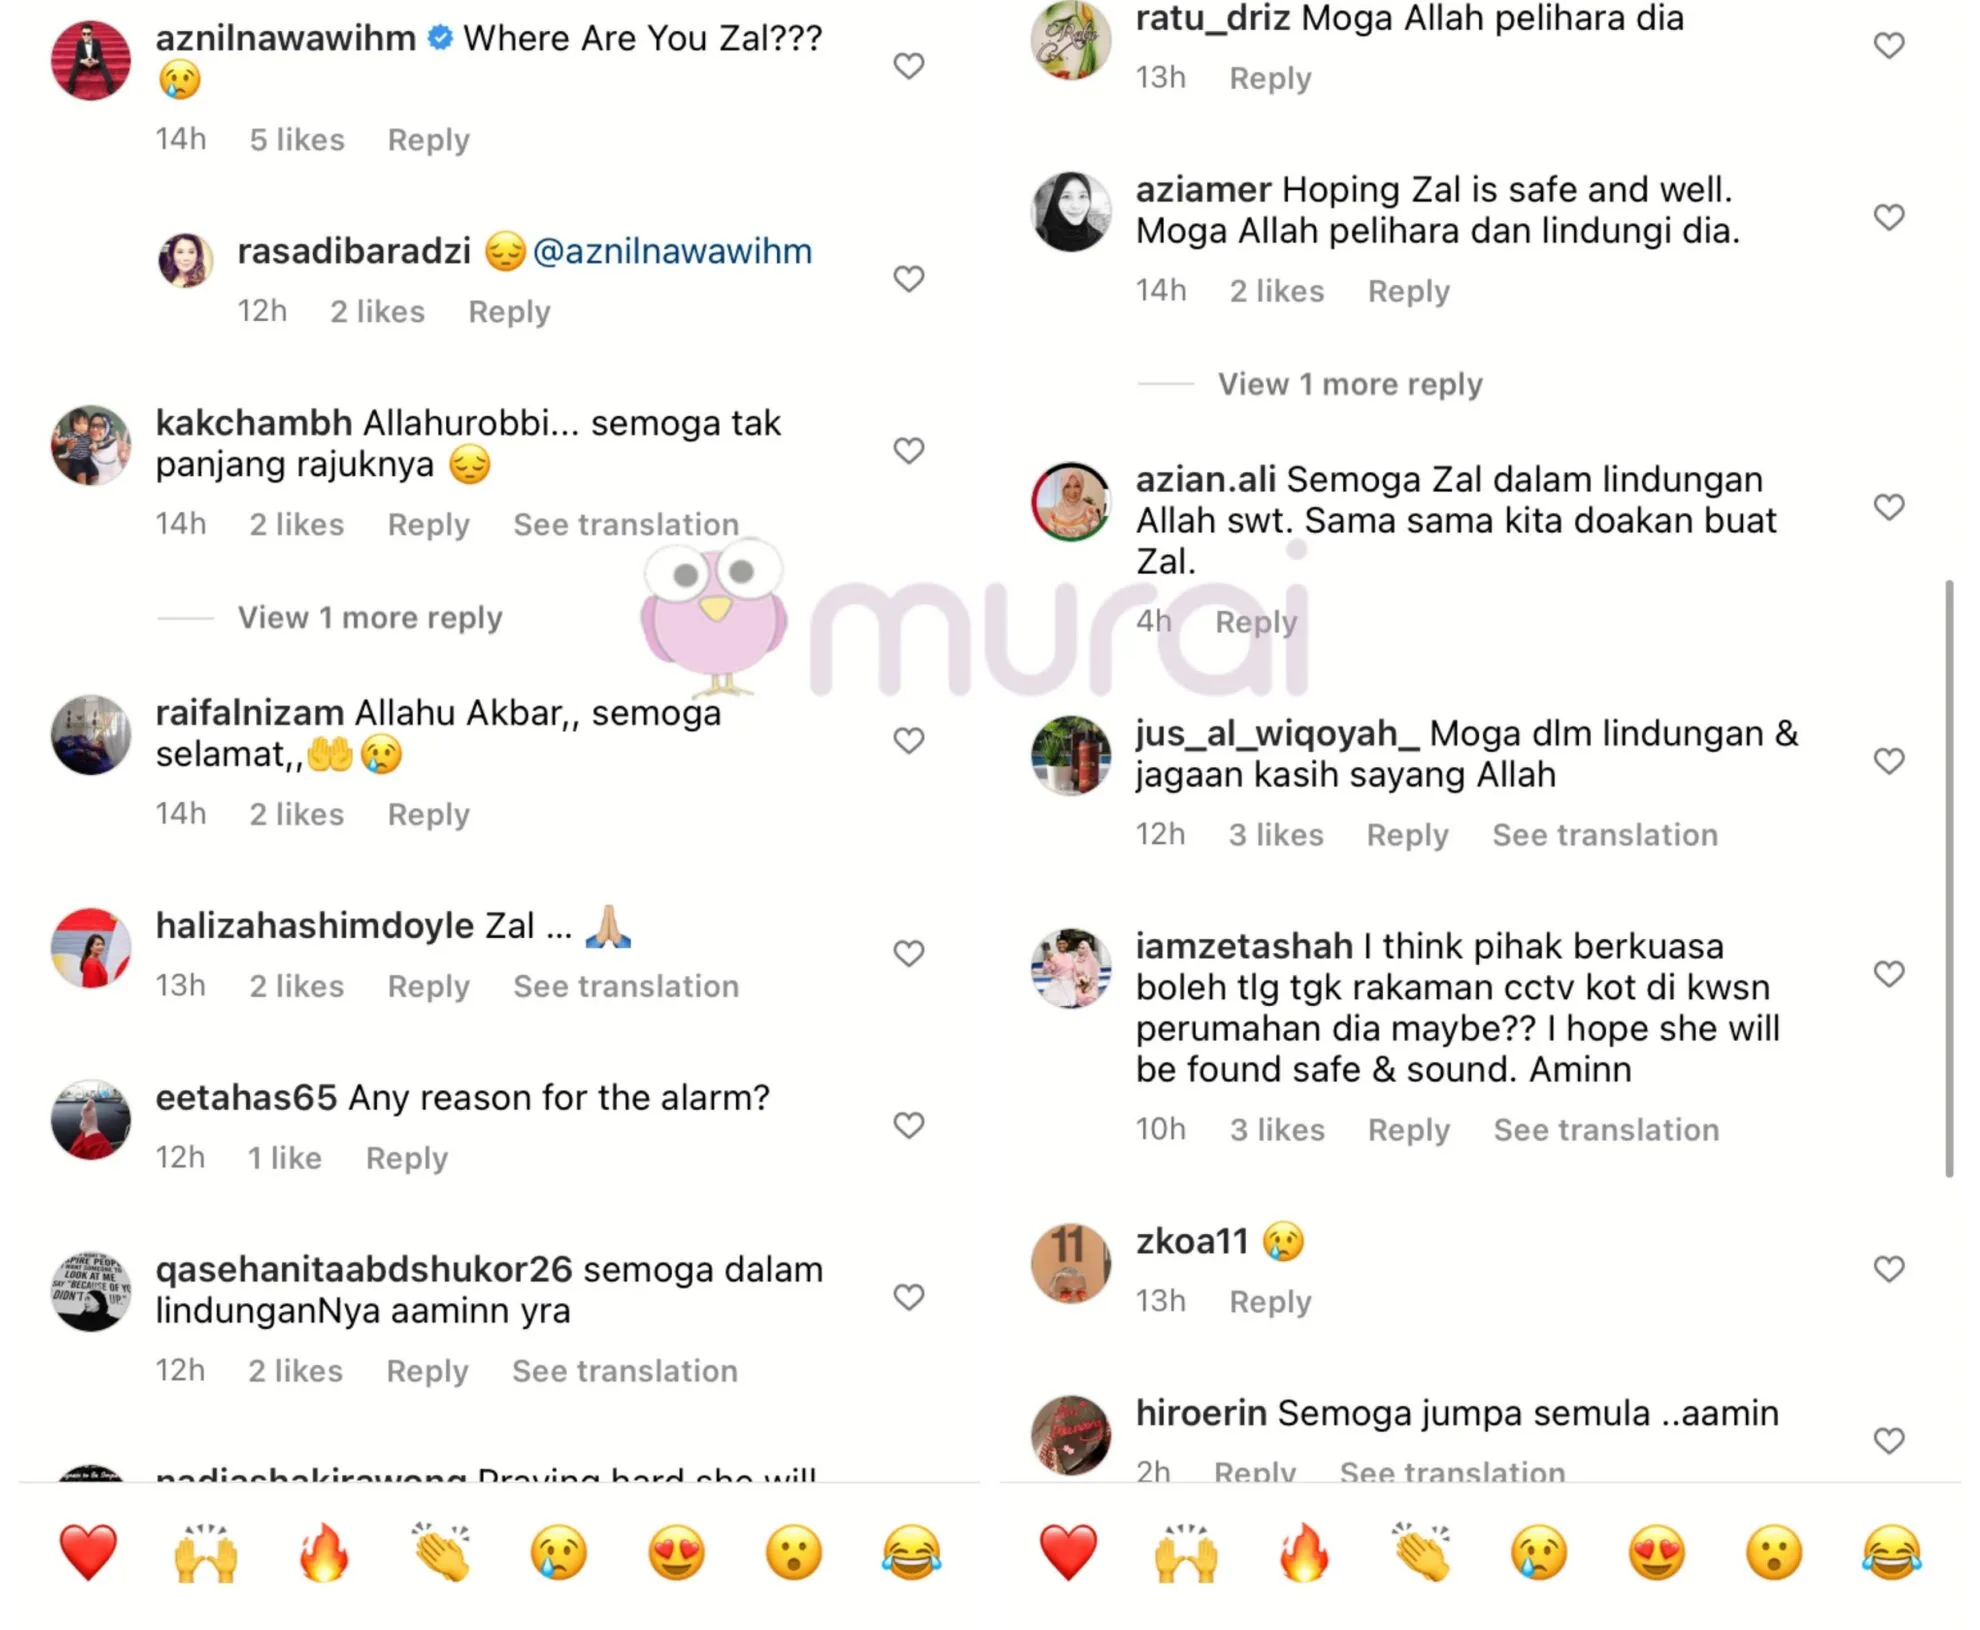1980x1630 pixels.
Task: Tap the raised hands emoji in left reaction bar
Action: (206, 1553)
